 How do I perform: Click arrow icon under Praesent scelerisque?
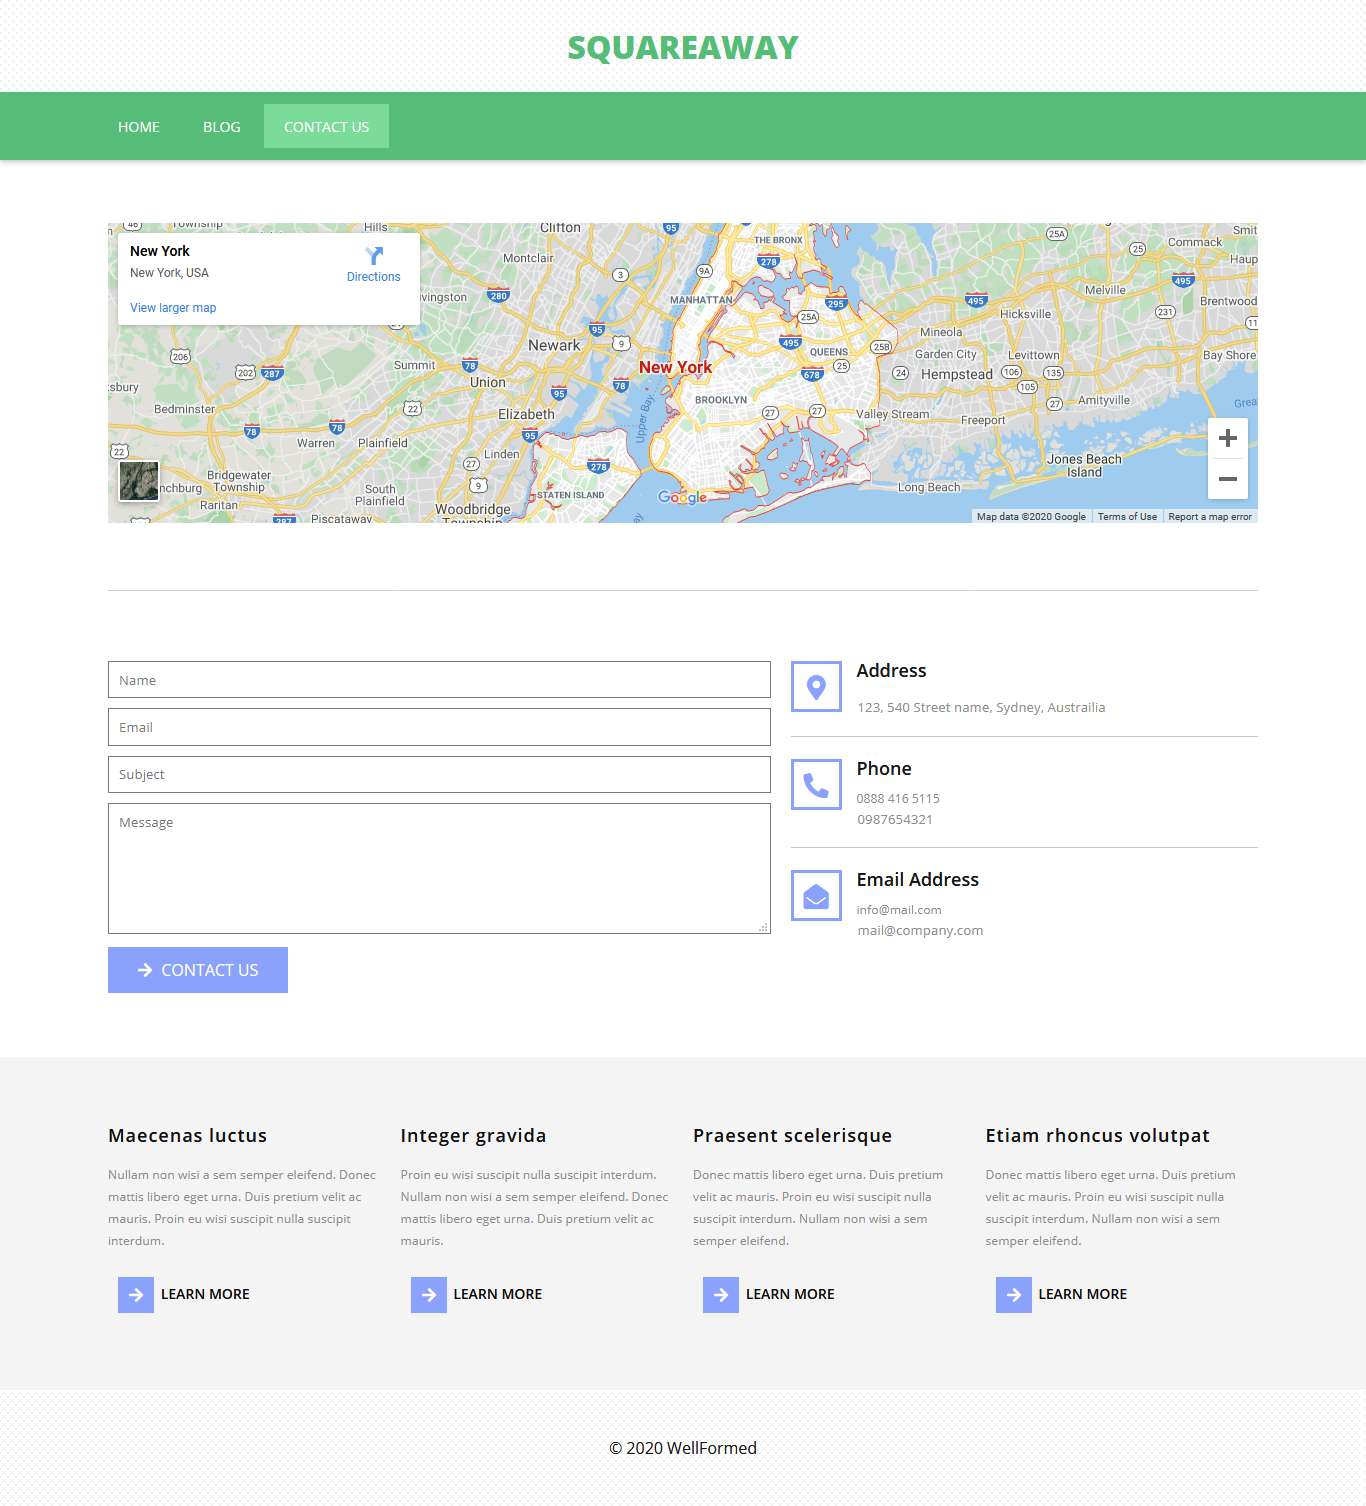721,1295
